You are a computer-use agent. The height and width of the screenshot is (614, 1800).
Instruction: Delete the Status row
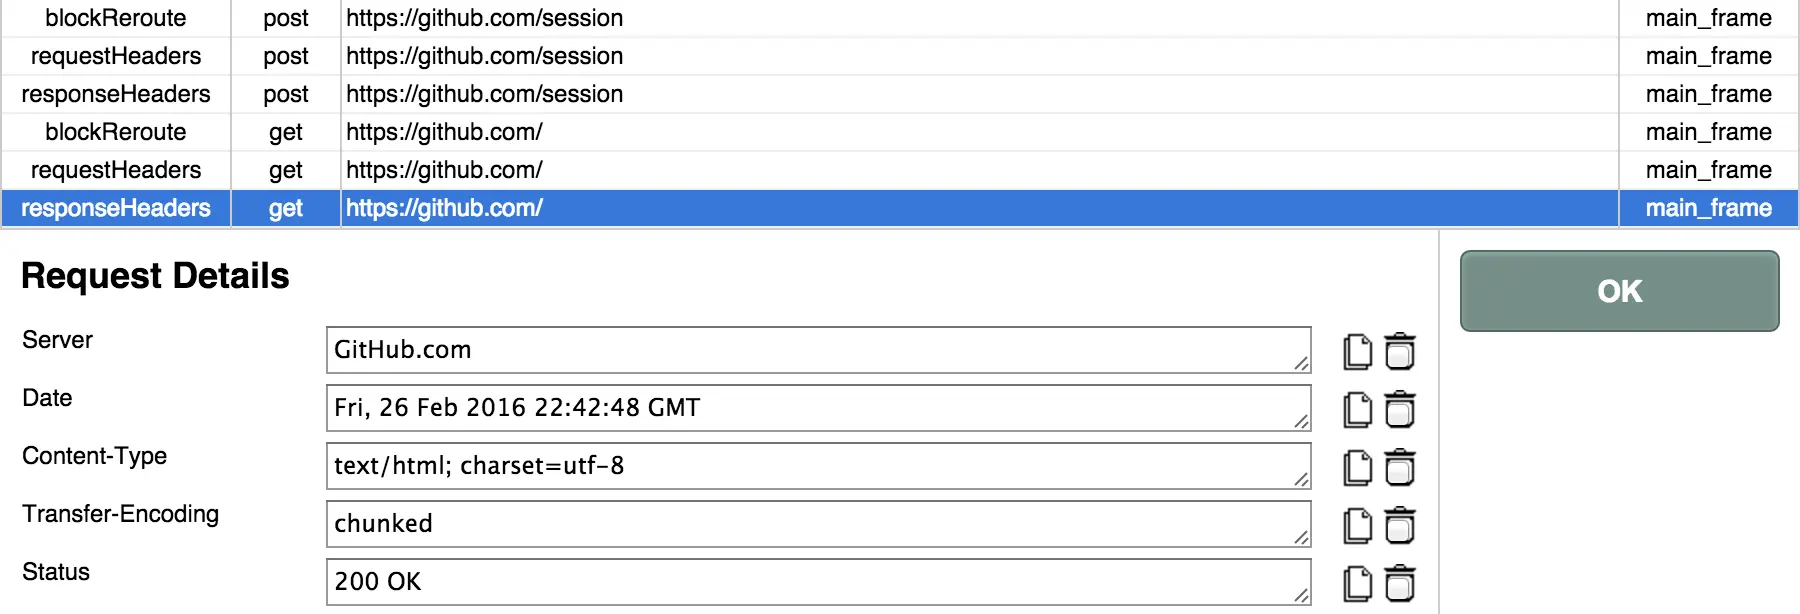(1400, 583)
